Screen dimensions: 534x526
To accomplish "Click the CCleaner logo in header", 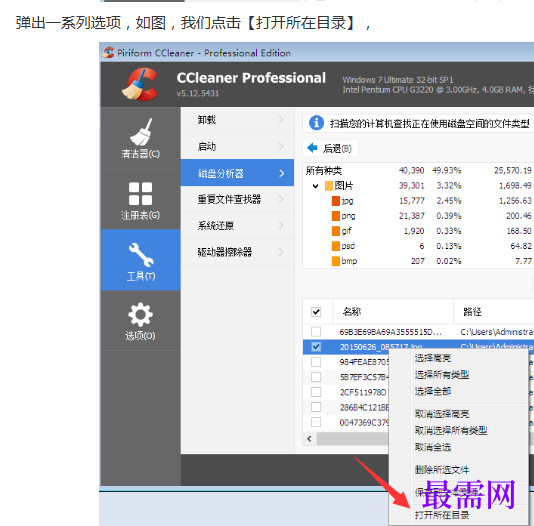I will pos(140,84).
